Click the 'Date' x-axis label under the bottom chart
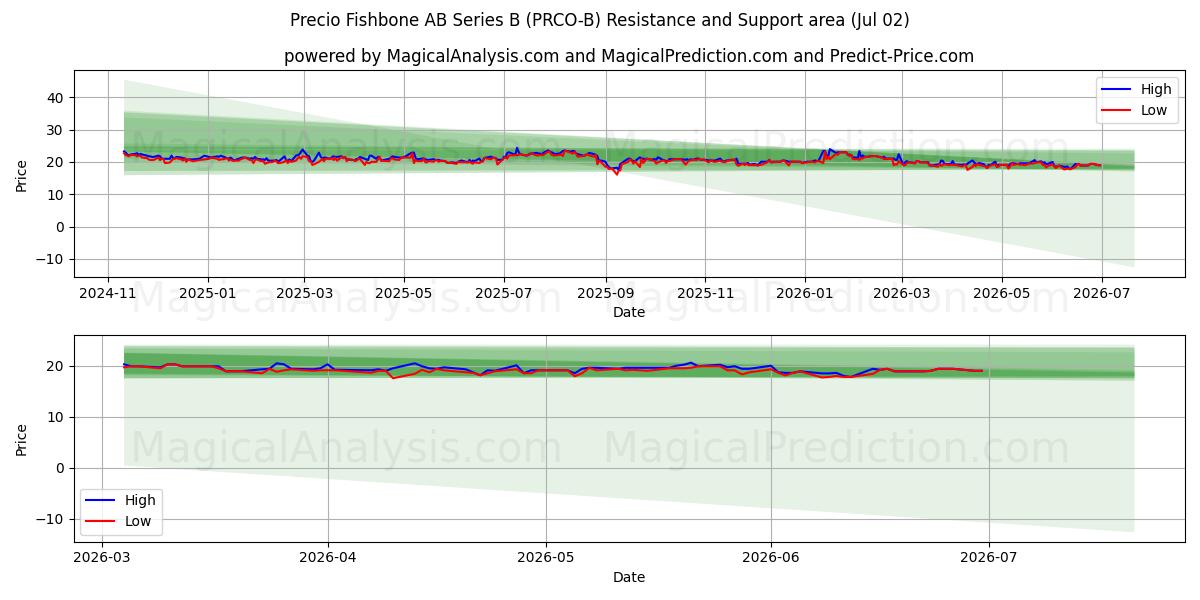The width and height of the screenshot is (1200, 600). (629, 577)
